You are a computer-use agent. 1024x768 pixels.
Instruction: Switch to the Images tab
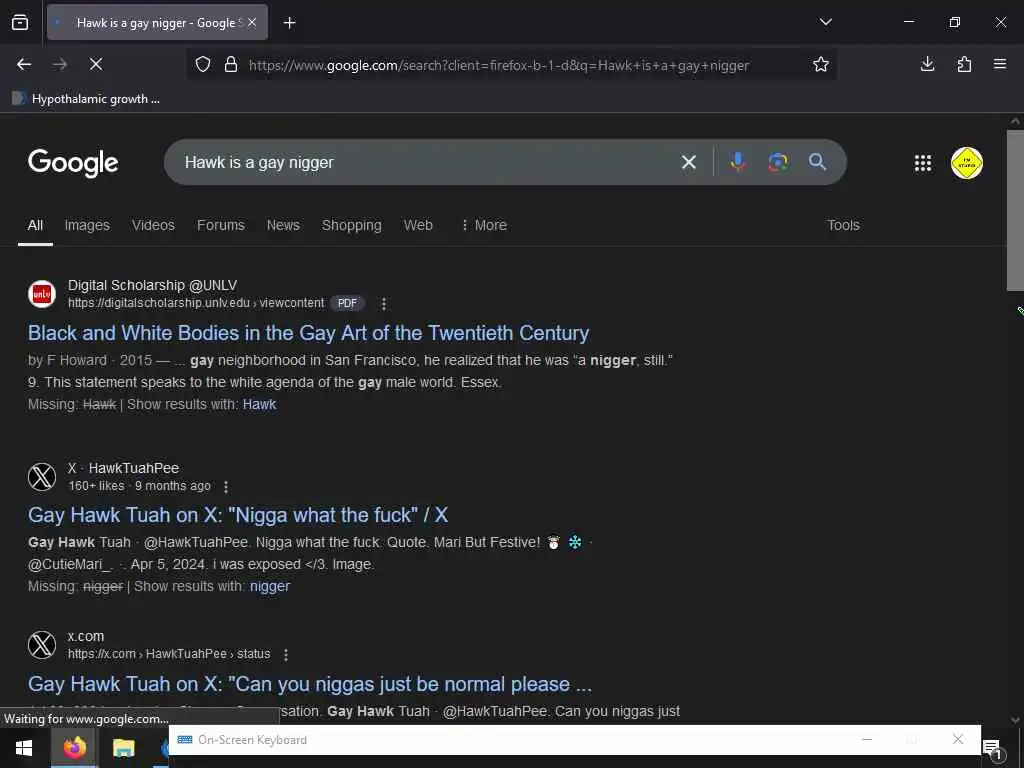point(87,225)
